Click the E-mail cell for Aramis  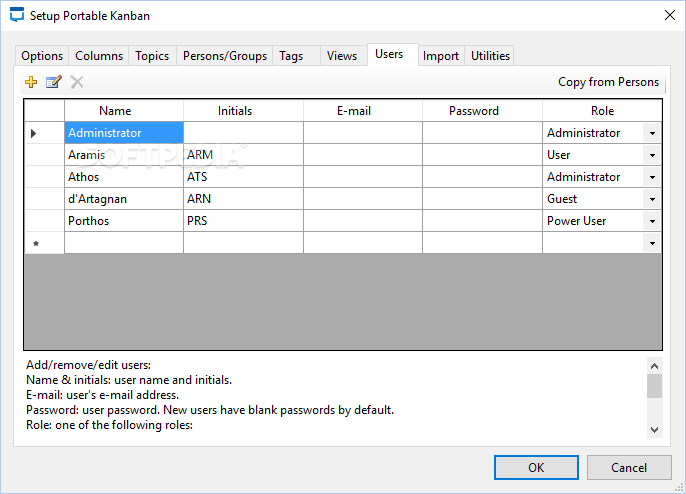coord(363,155)
